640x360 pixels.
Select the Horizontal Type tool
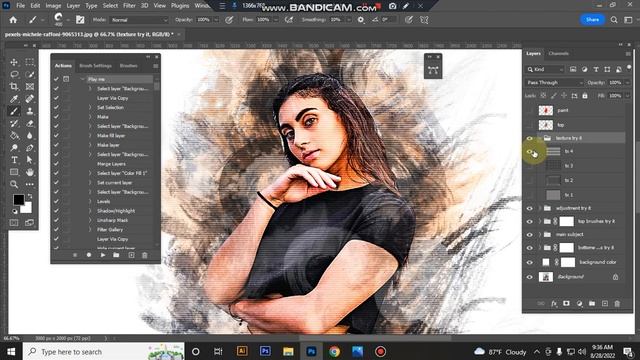tap(14, 160)
